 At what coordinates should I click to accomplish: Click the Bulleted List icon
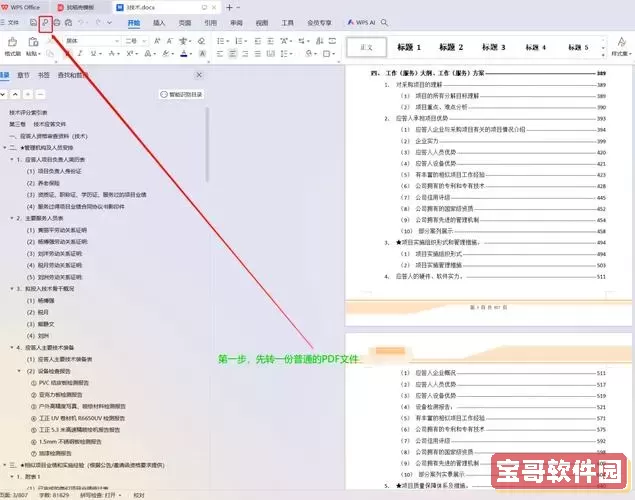point(220,41)
